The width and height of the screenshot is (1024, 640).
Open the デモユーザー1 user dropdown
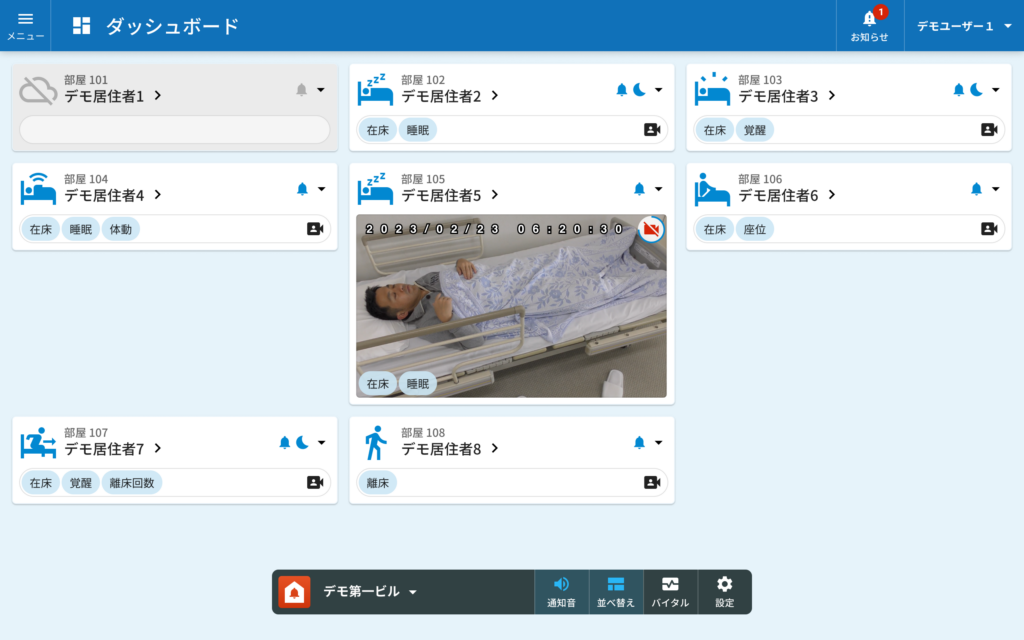coord(964,26)
